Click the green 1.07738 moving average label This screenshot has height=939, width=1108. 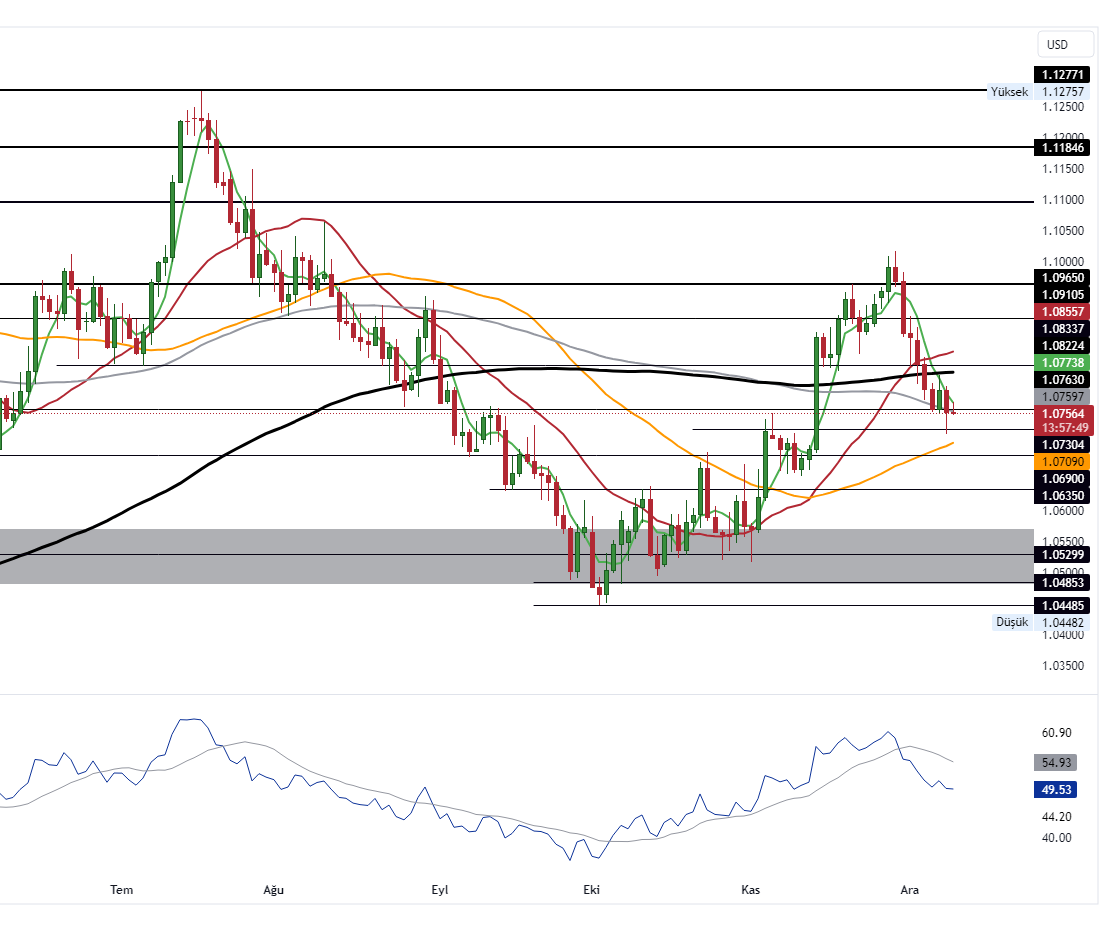1064,362
